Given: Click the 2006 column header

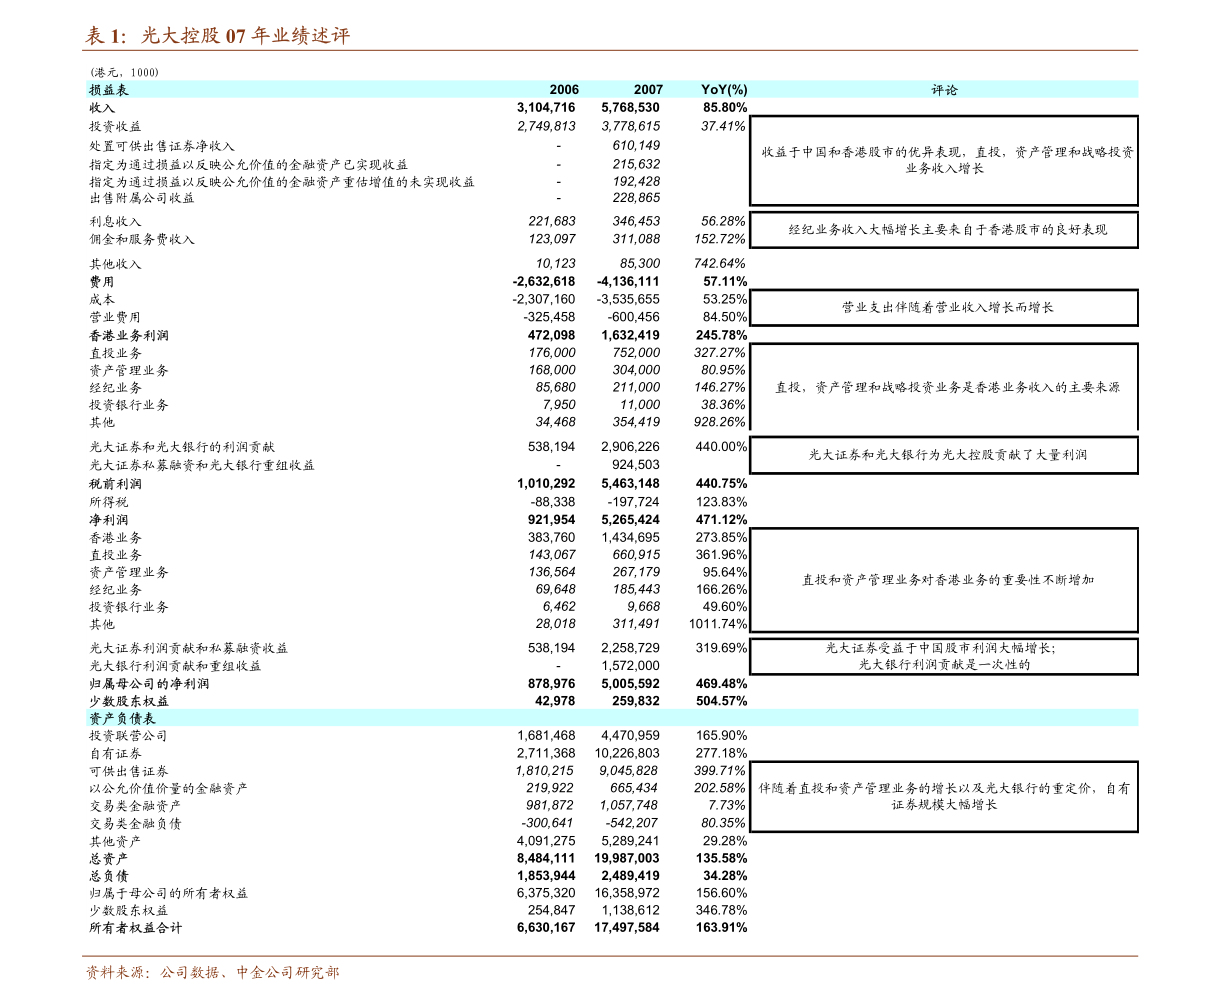Looking at the screenshot, I should coord(564,90).
